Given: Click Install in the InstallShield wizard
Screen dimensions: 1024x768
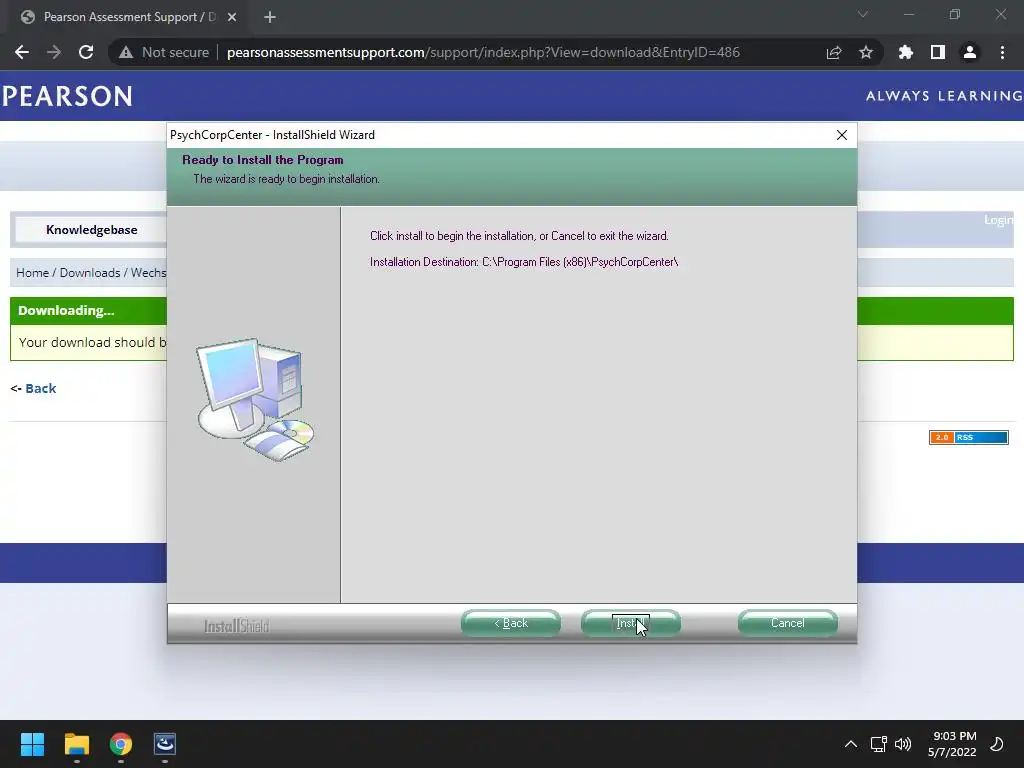Looking at the screenshot, I should click(x=630, y=623).
